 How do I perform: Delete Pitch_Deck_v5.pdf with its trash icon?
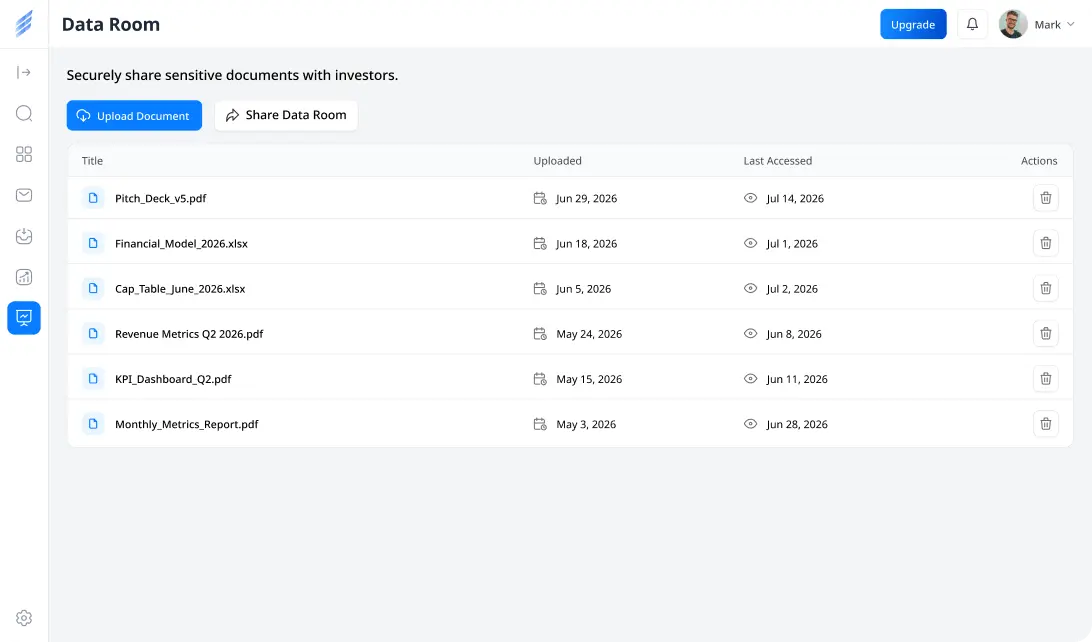[1045, 198]
